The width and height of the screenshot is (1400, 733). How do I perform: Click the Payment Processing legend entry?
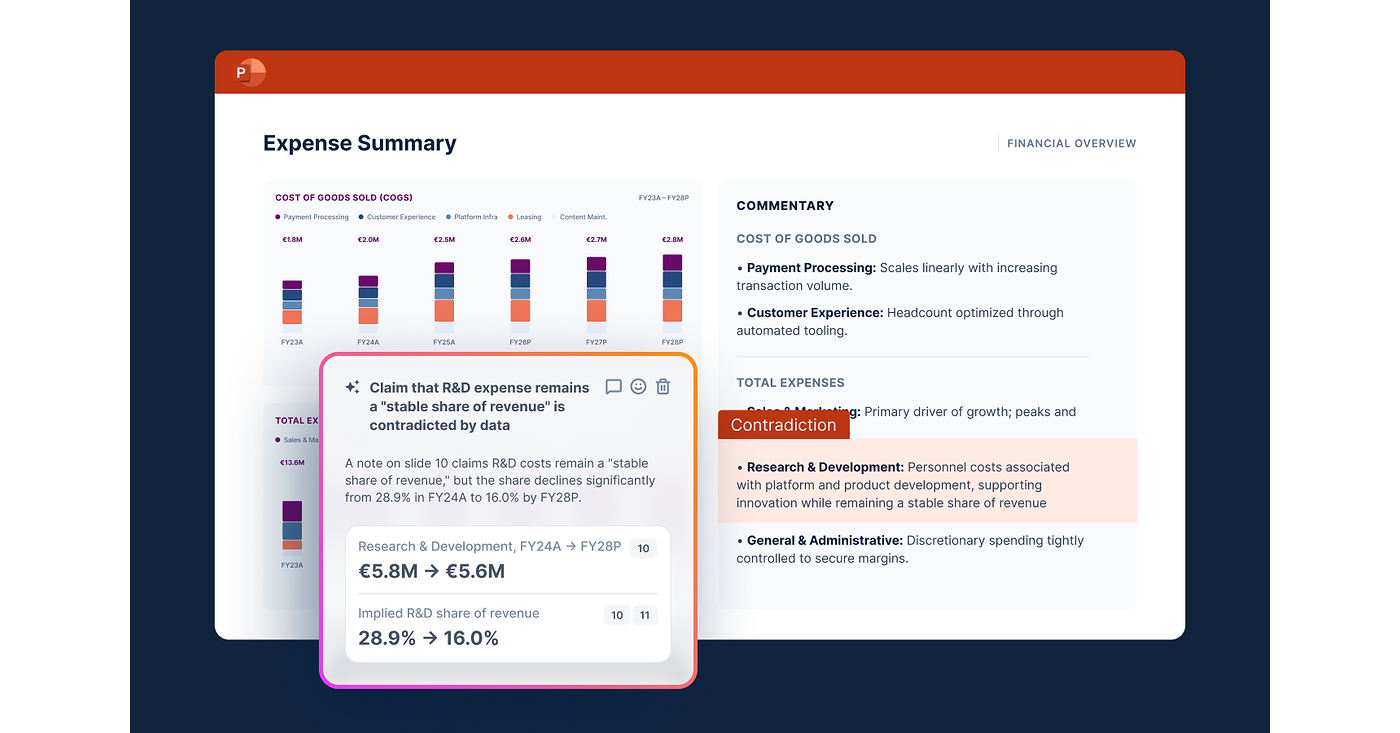(x=312, y=217)
